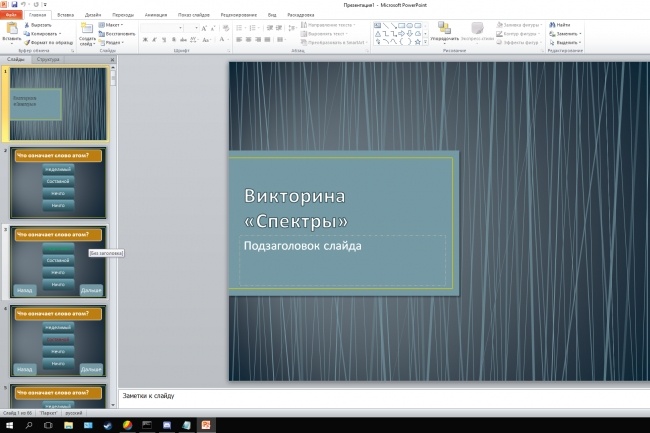This screenshot has width=650, height=433.
Task: Open the Раздел section dropdown
Action: [111, 42]
